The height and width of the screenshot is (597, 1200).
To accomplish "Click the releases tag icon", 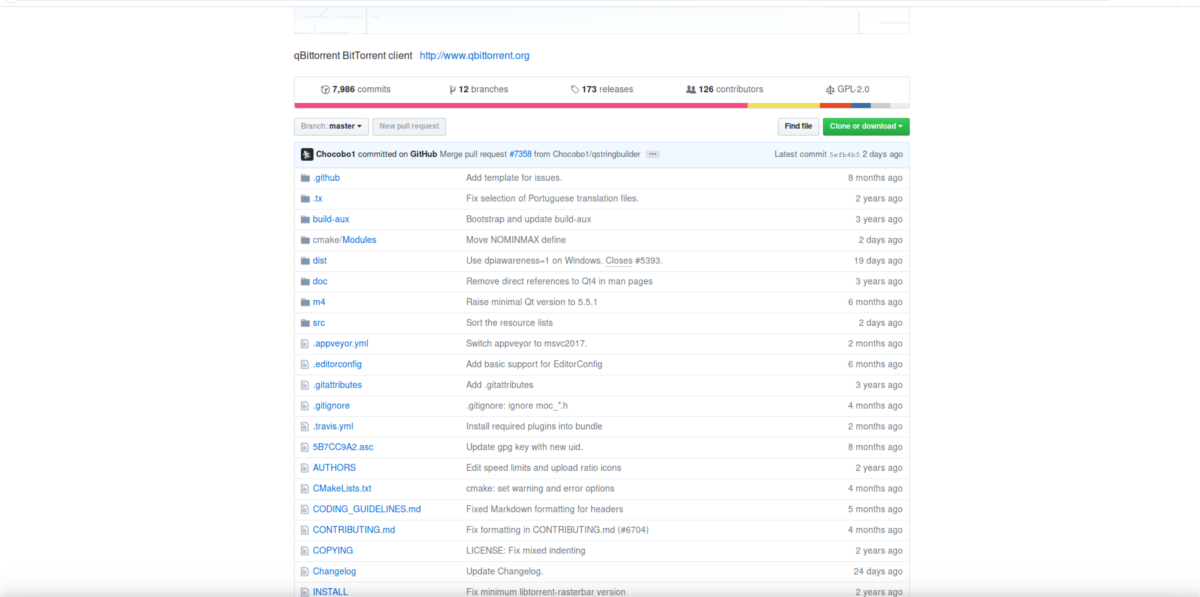I will pyautogui.click(x=575, y=89).
